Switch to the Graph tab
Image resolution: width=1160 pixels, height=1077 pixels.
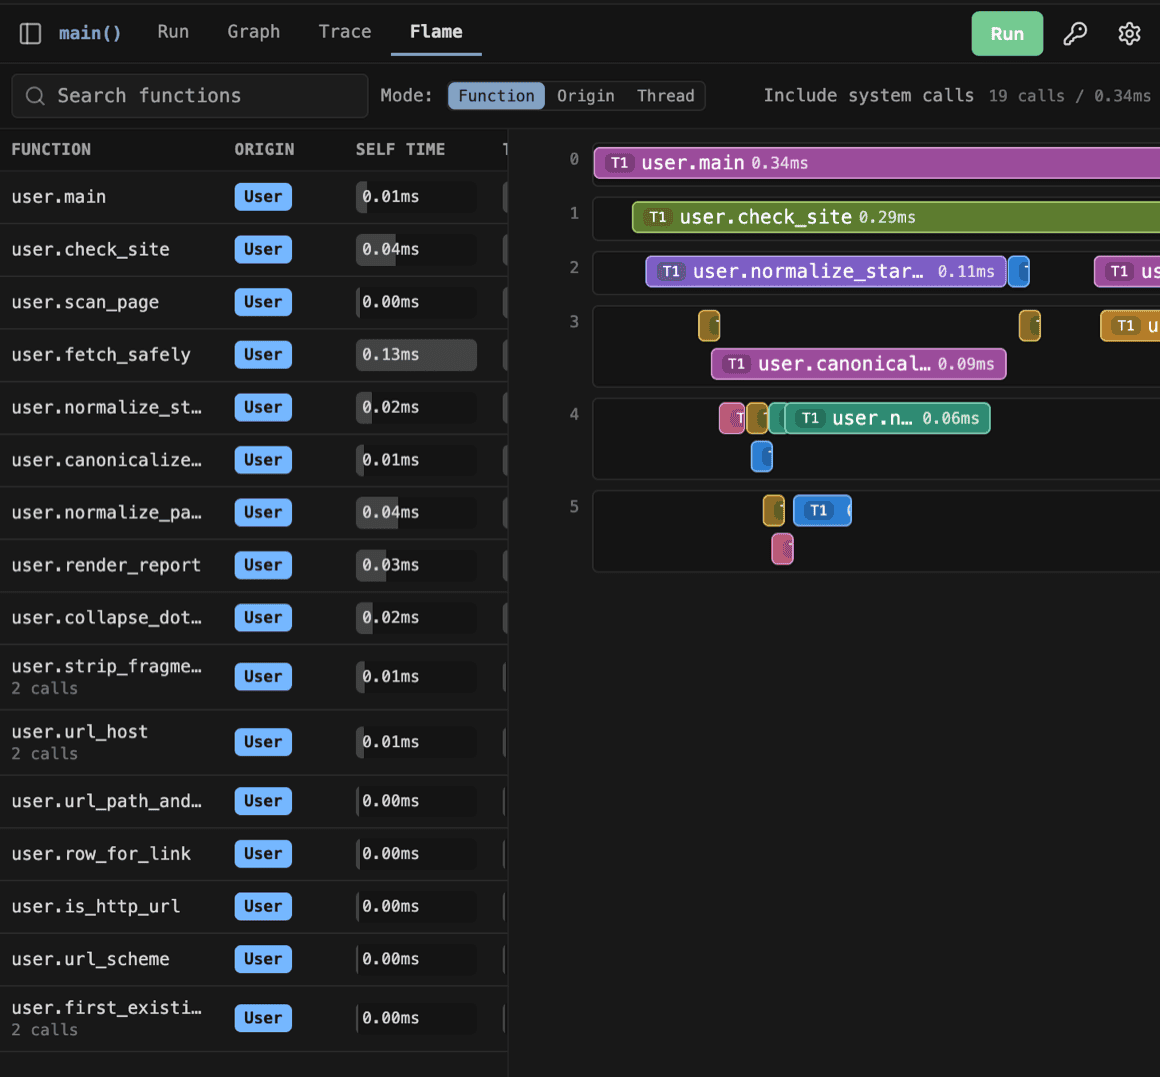point(253,32)
